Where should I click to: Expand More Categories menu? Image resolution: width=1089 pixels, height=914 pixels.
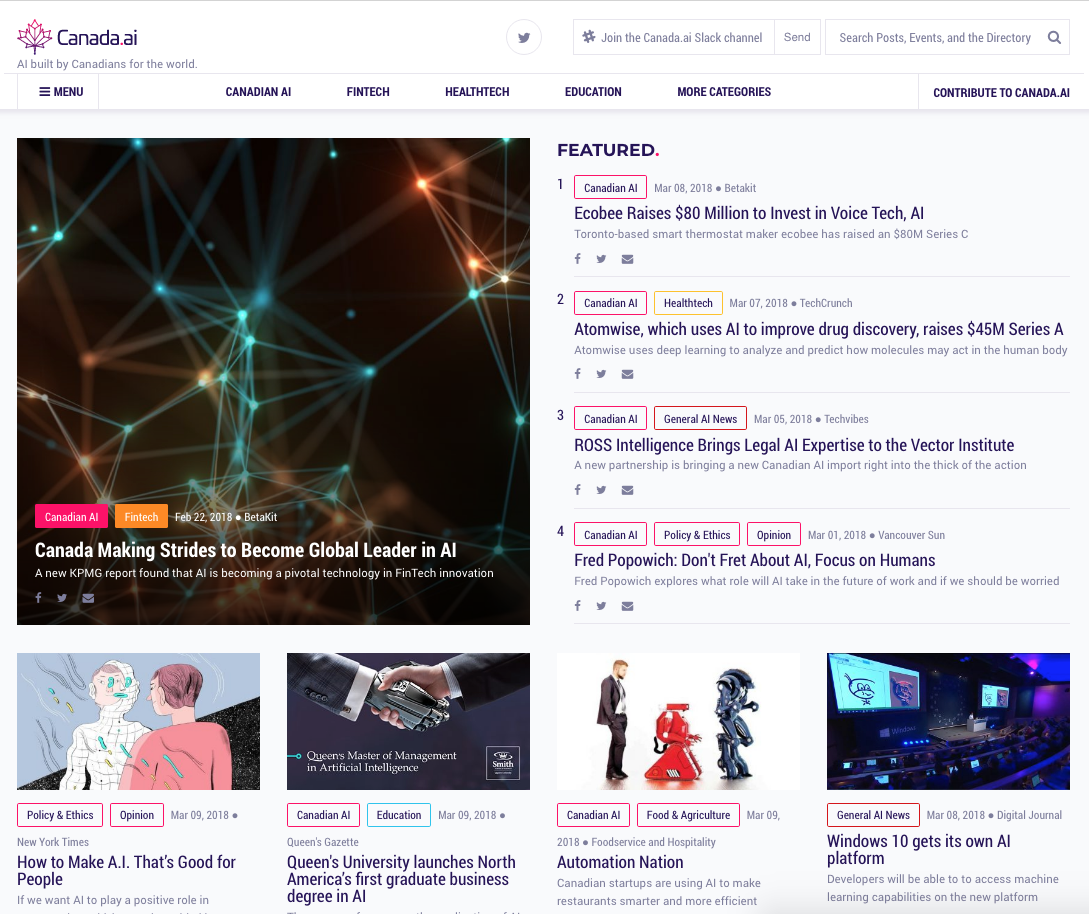(x=724, y=92)
